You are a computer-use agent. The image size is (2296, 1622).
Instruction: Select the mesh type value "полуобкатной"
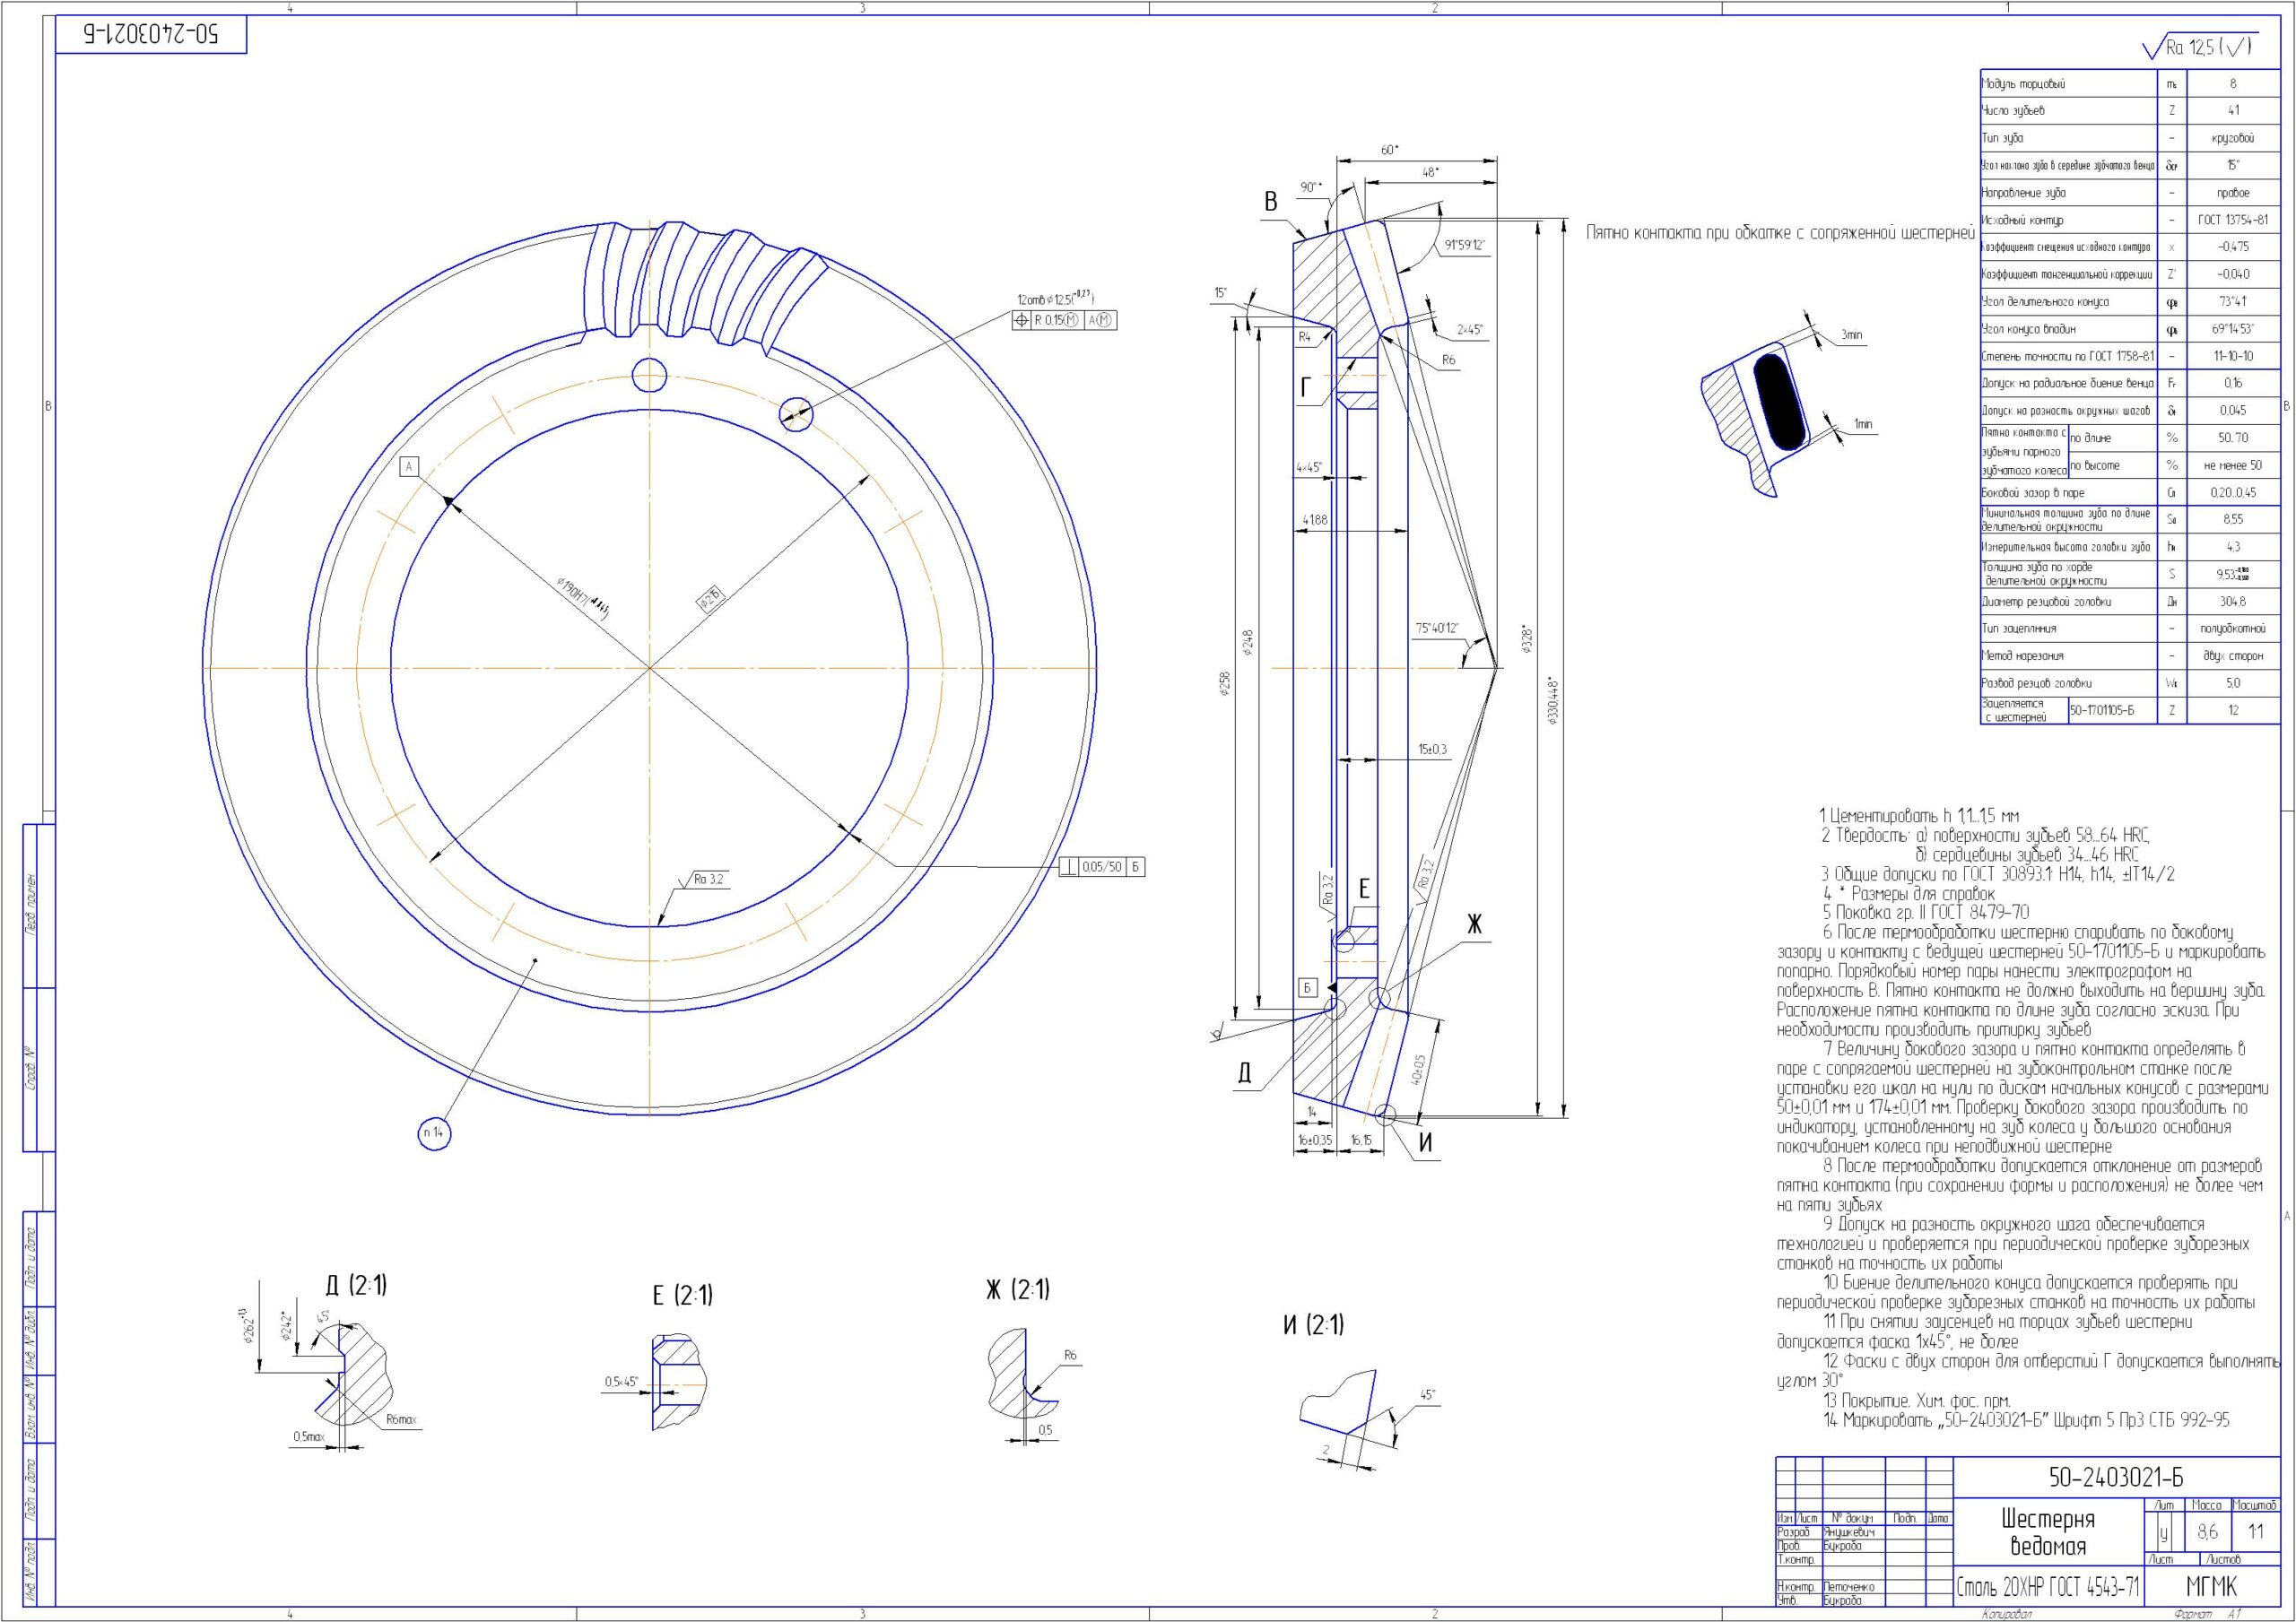2233,629
